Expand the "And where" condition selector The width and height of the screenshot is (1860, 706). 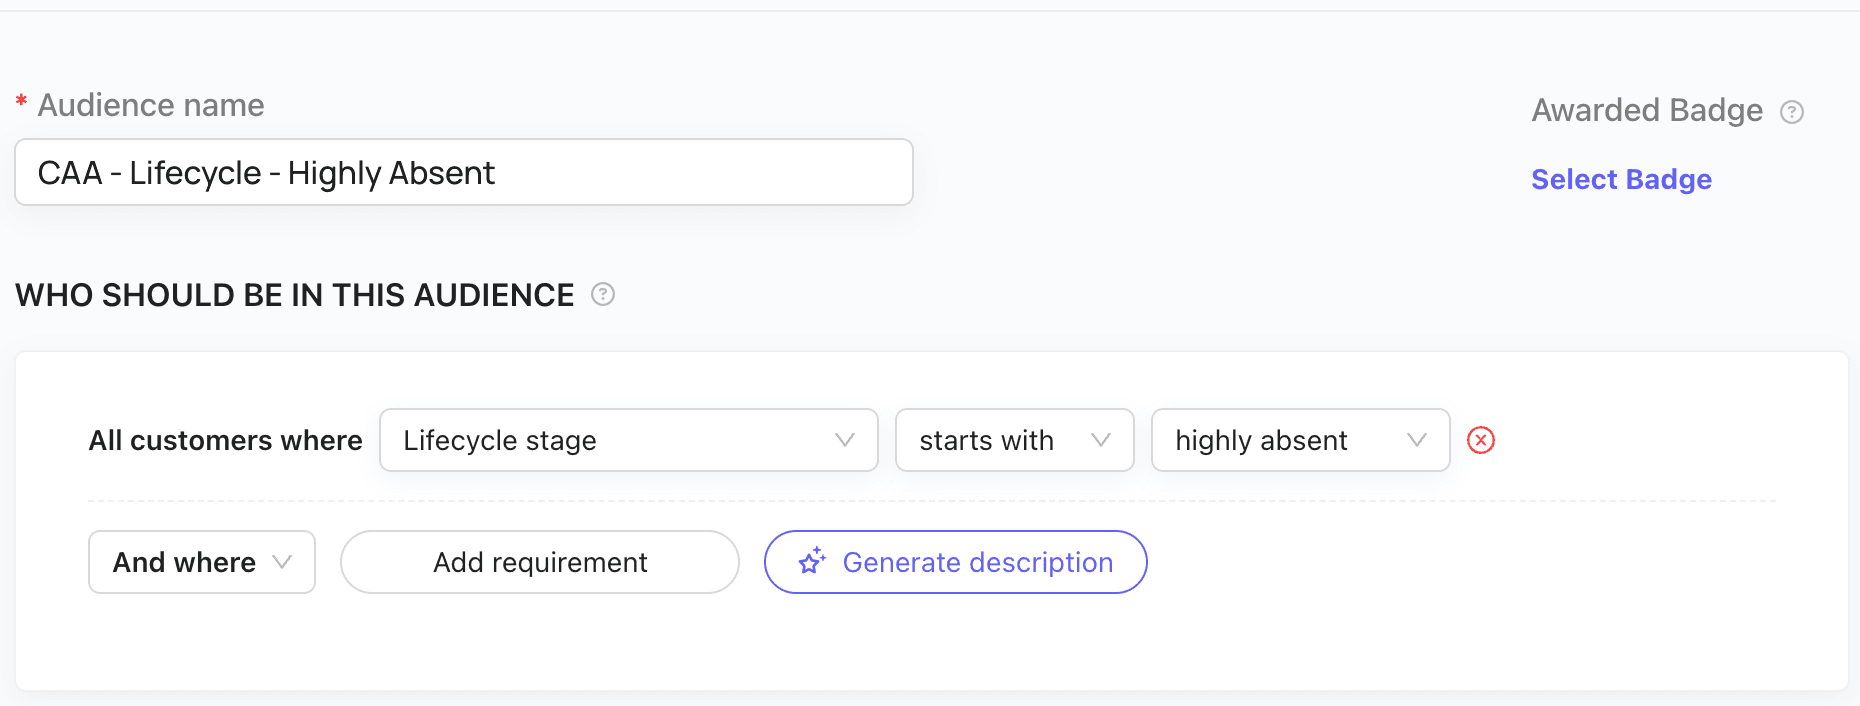202,562
